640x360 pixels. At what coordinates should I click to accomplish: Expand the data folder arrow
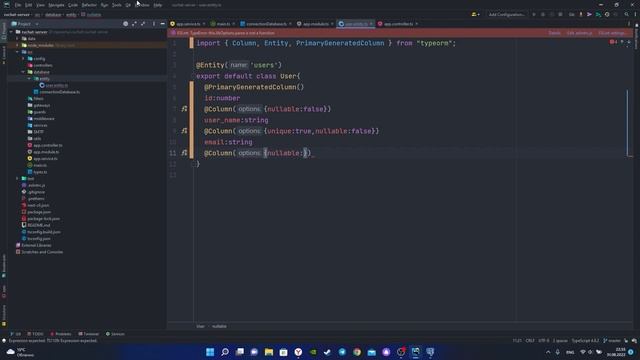[18, 38]
